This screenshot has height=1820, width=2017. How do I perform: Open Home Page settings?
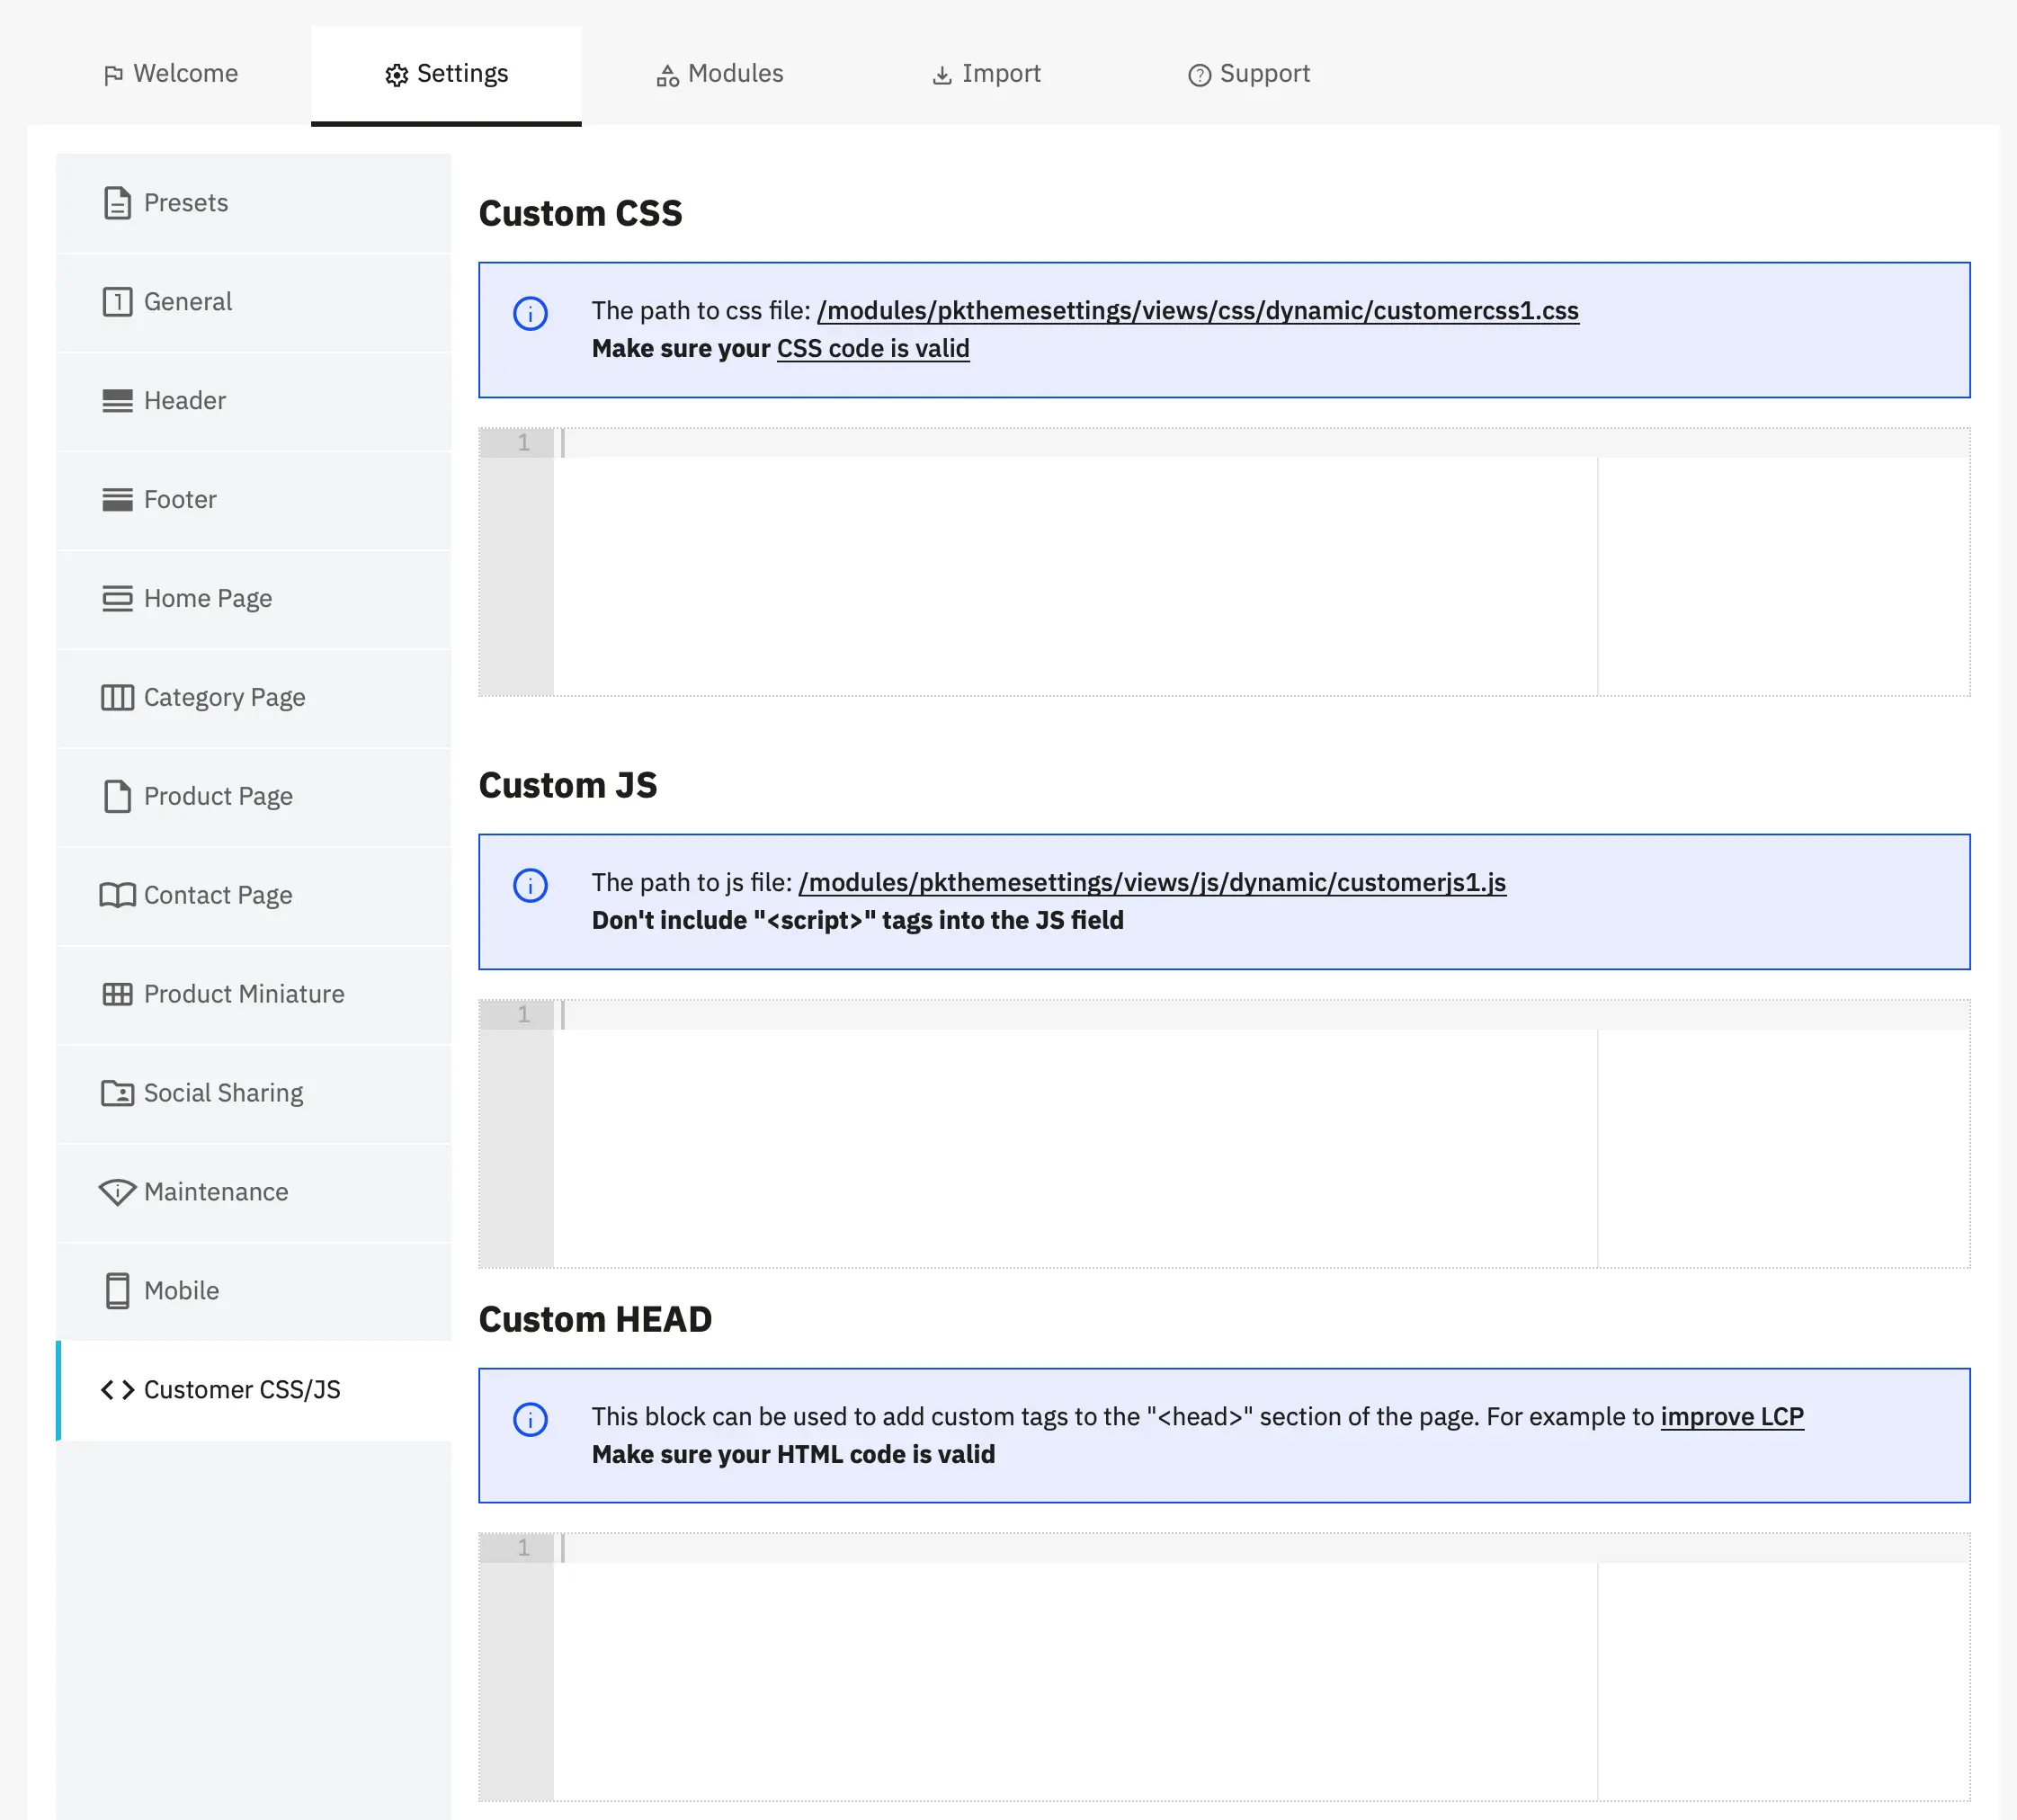pyautogui.click(x=254, y=599)
